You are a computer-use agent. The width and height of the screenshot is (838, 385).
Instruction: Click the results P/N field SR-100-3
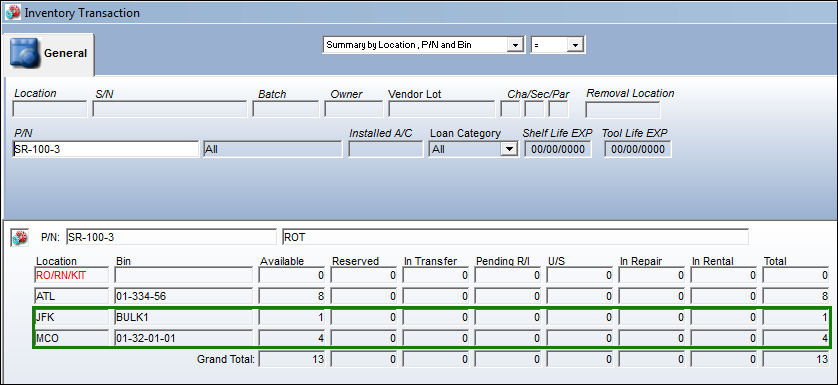coord(172,237)
